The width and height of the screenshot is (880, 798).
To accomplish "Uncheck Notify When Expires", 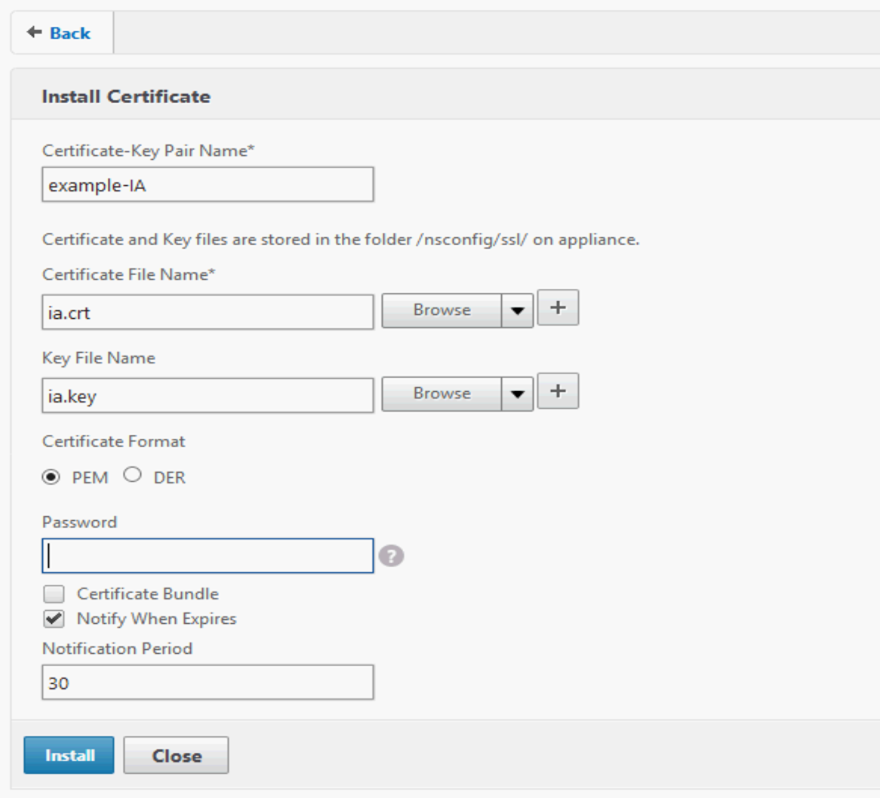I will point(54,619).
